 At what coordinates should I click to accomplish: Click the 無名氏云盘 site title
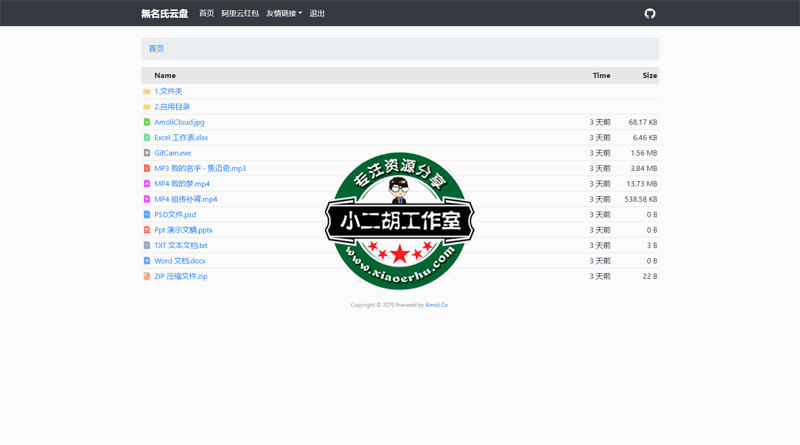(163, 14)
